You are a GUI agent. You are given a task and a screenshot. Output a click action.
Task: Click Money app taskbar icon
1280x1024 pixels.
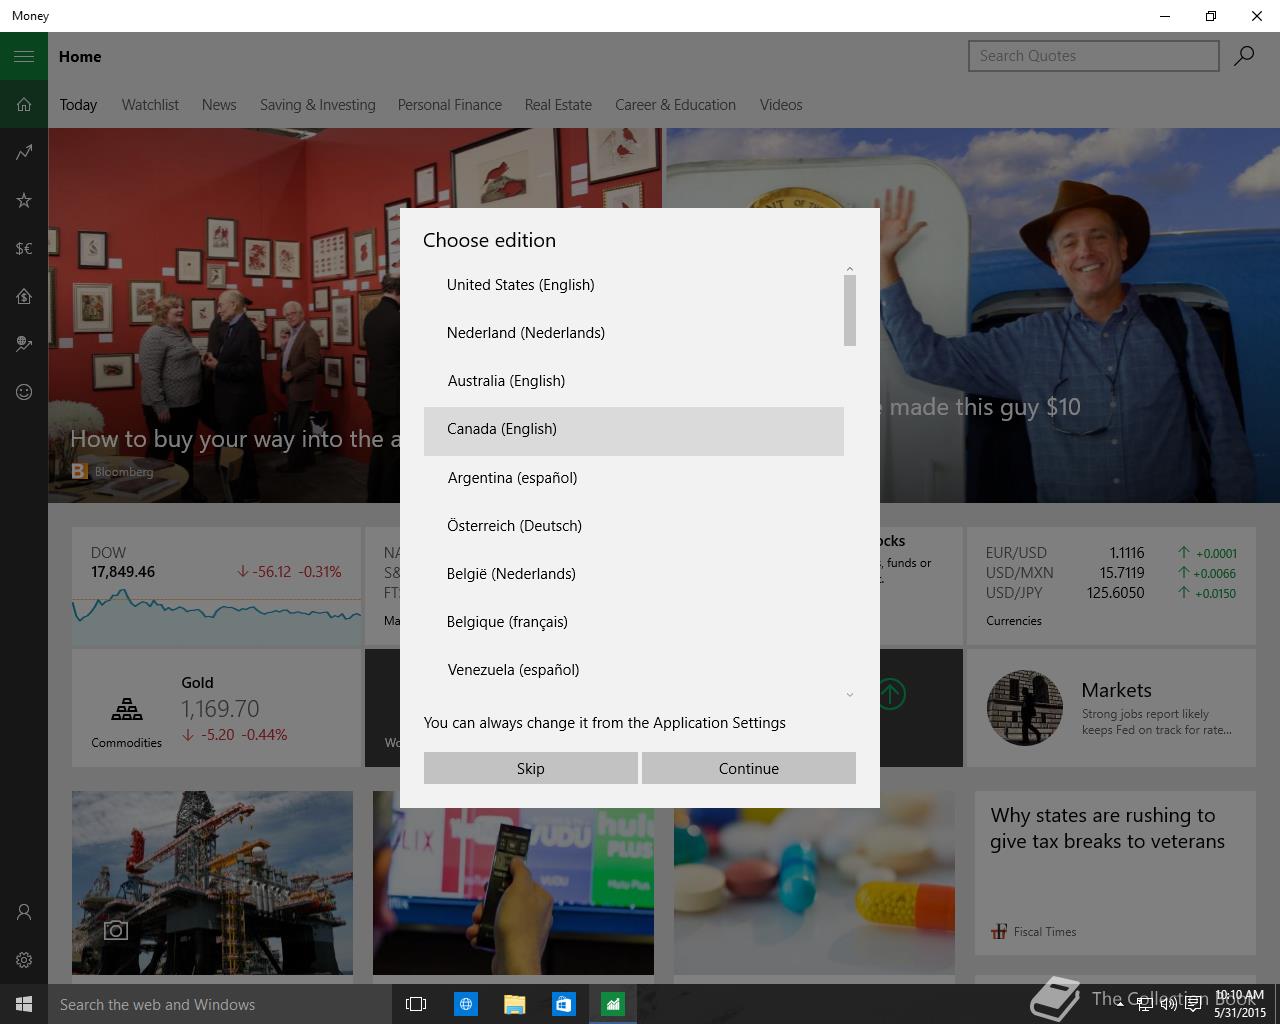(x=612, y=1004)
